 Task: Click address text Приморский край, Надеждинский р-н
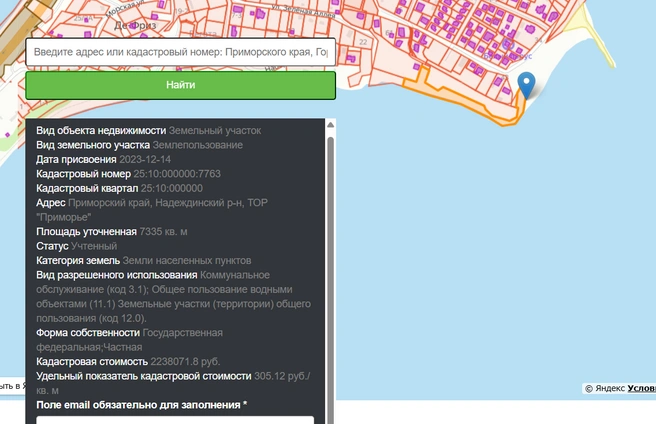coord(156,203)
